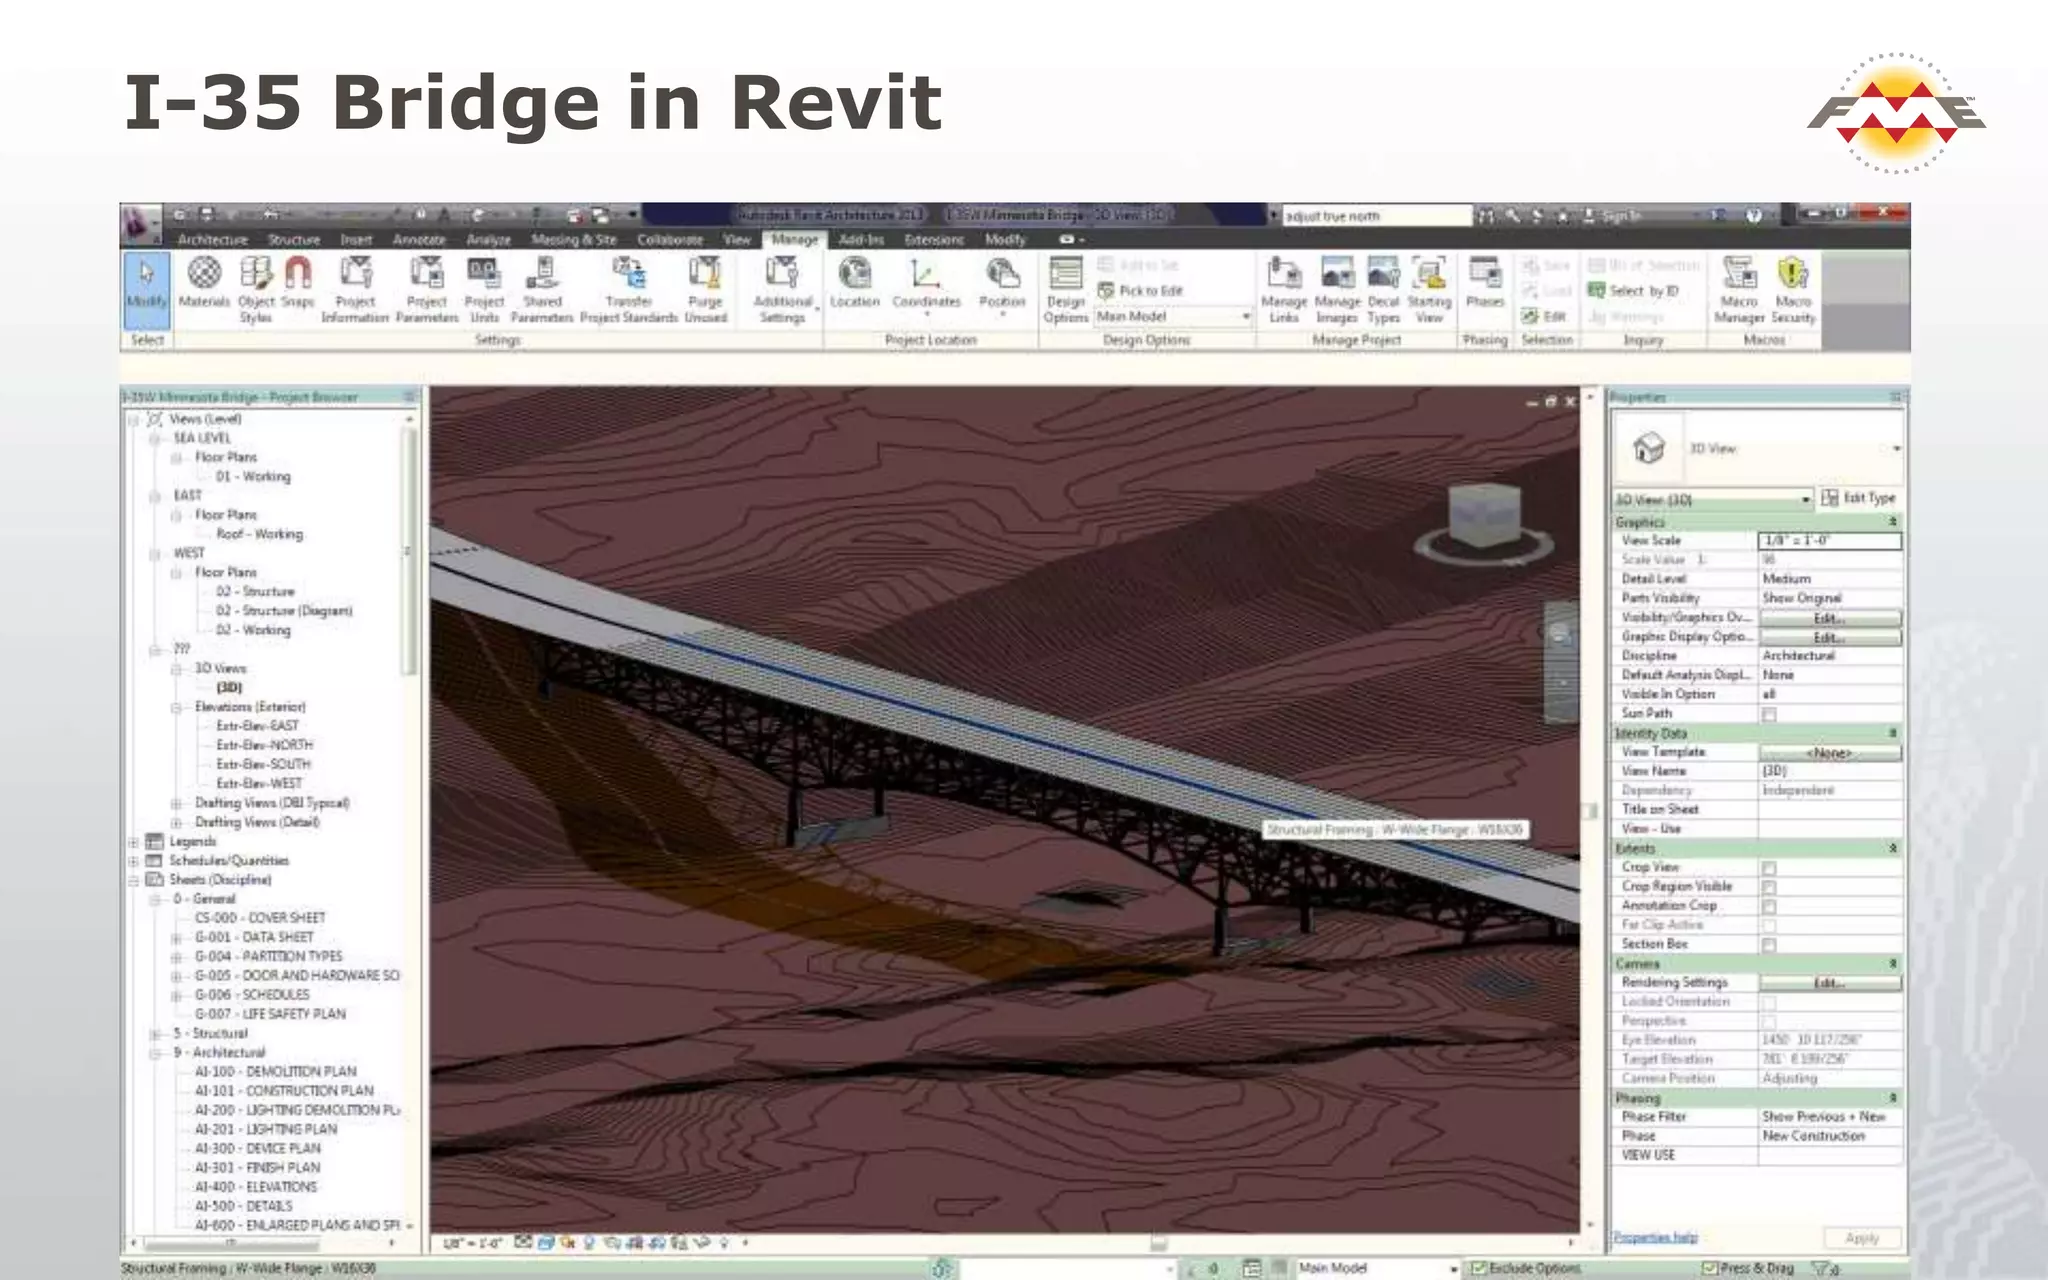
Task: Enable the Crop View checkbox
Action: click(x=1769, y=868)
